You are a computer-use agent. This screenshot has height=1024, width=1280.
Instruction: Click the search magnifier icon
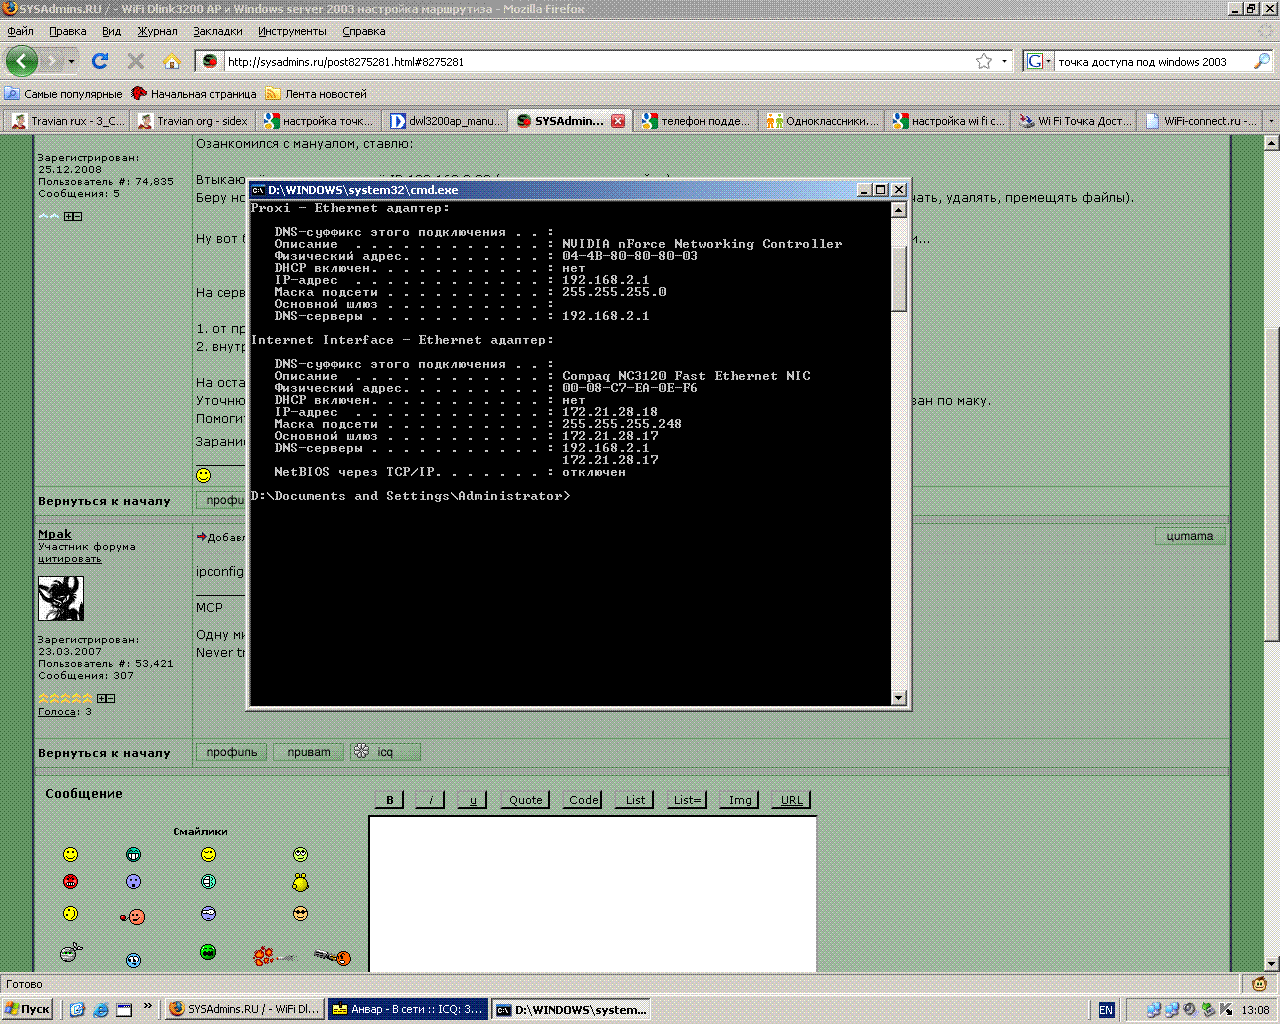tap(1262, 61)
